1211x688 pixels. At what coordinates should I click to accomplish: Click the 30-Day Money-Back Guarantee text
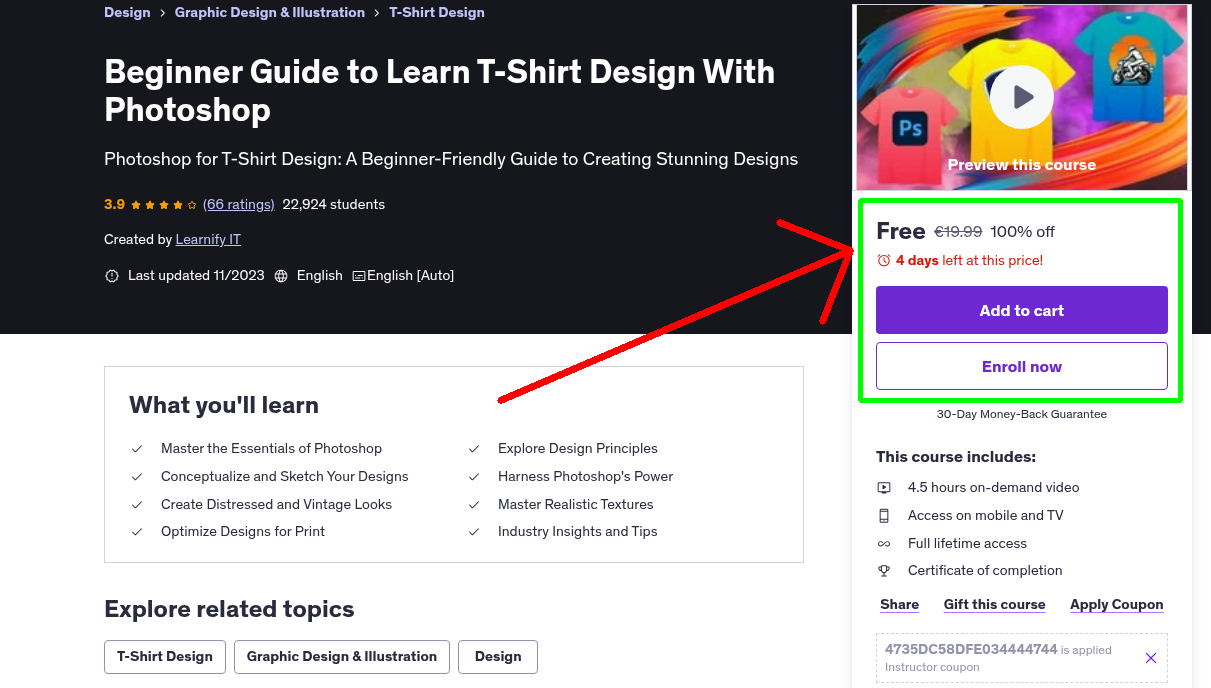pyautogui.click(x=1021, y=414)
